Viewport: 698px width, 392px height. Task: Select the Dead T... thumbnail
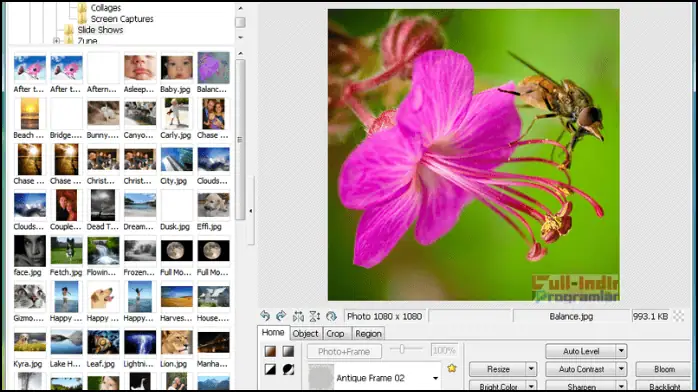[103, 205]
